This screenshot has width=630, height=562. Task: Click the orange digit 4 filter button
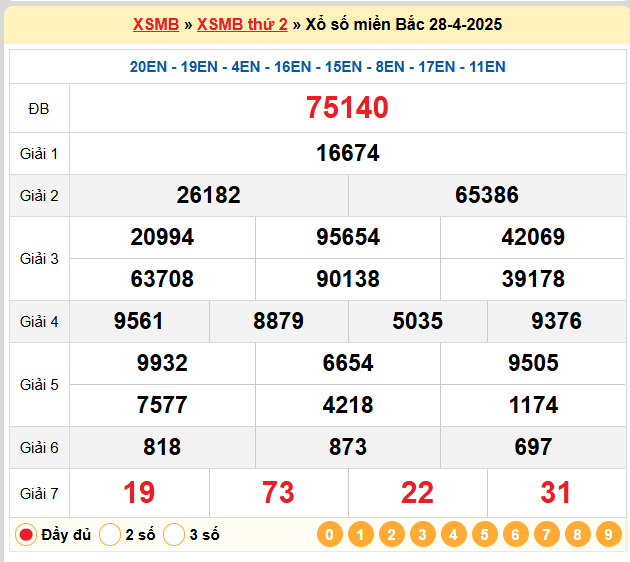(x=454, y=534)
